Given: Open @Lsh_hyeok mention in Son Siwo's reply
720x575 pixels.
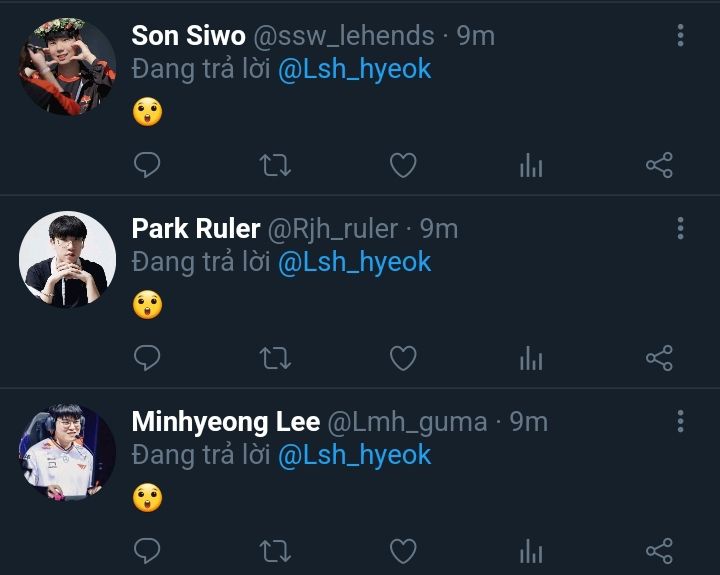Looking at the screenshot, I should pos(354,69).
